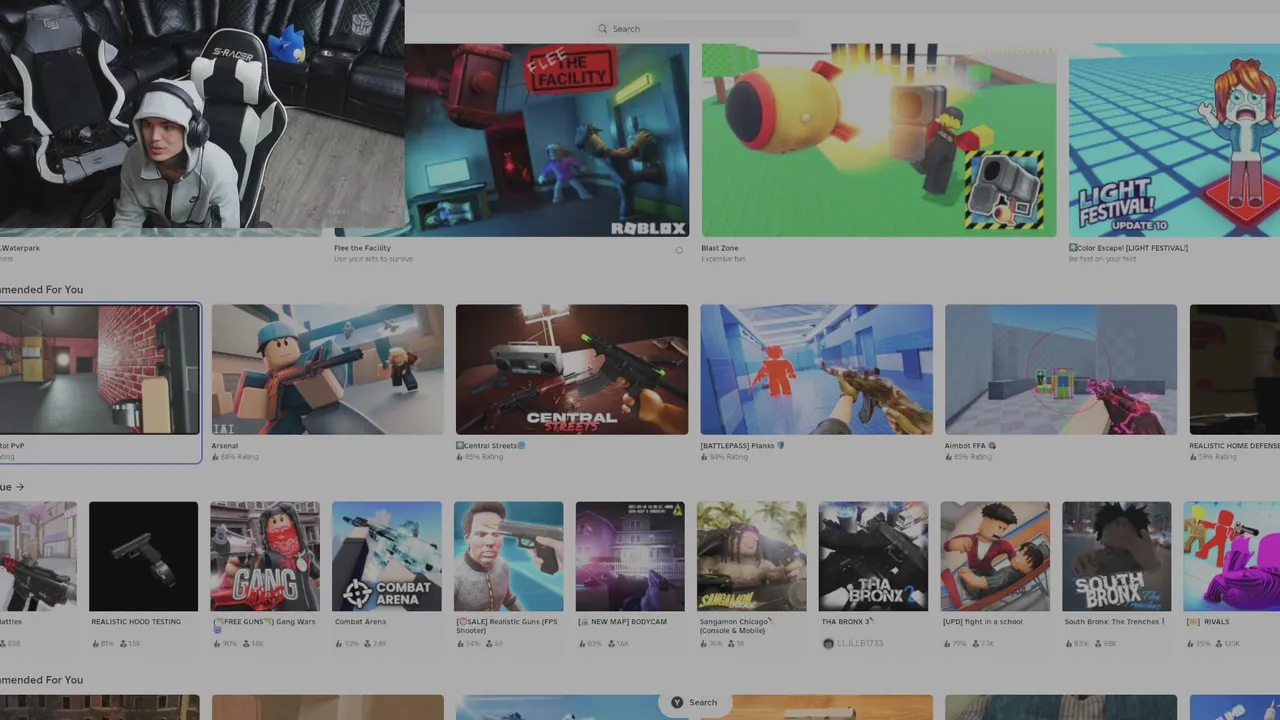This screenshot has height=720, width=1280.
Task: Open the [BATTLEPASS] Planks game thumbnail
Action: (816, 369)
